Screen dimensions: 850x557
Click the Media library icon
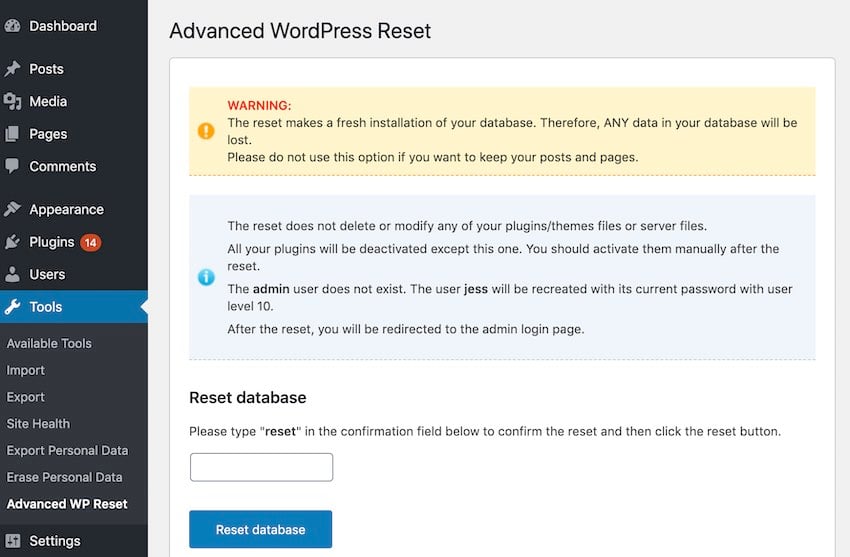[12, 101]
